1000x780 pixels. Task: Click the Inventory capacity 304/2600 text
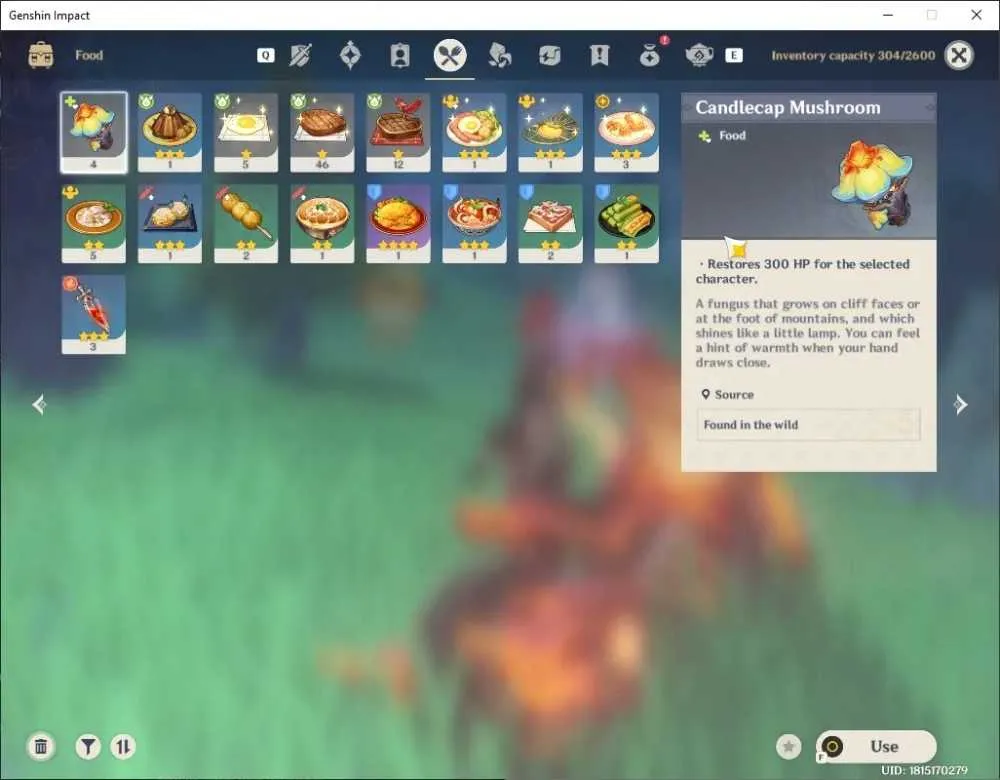pos(853,55)
